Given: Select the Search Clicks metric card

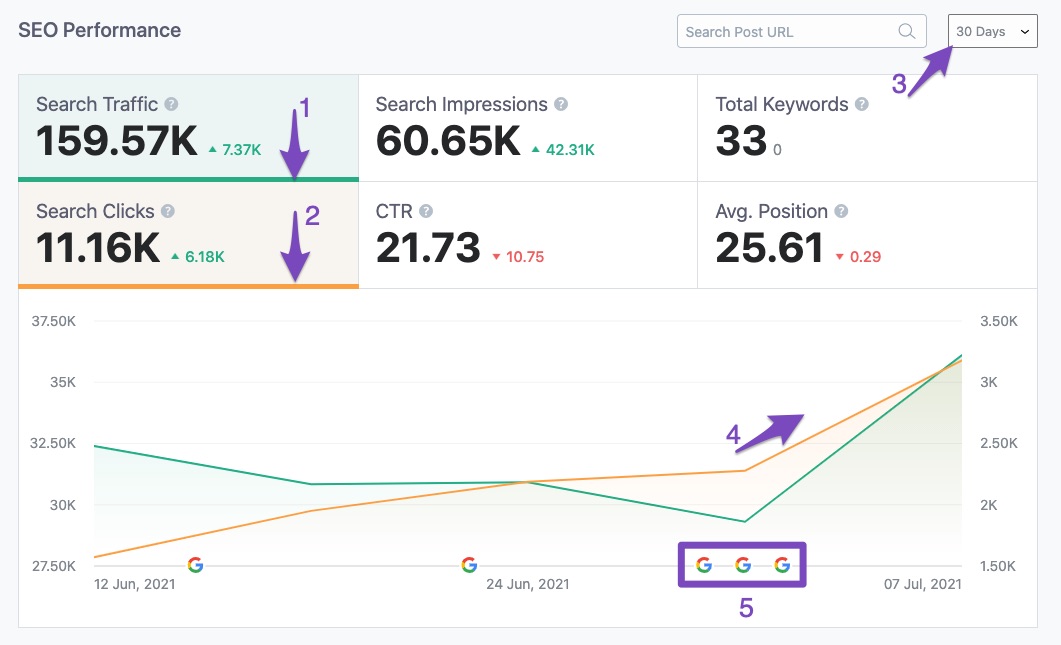Looking at the screenshot, I should tap(188, 235).
